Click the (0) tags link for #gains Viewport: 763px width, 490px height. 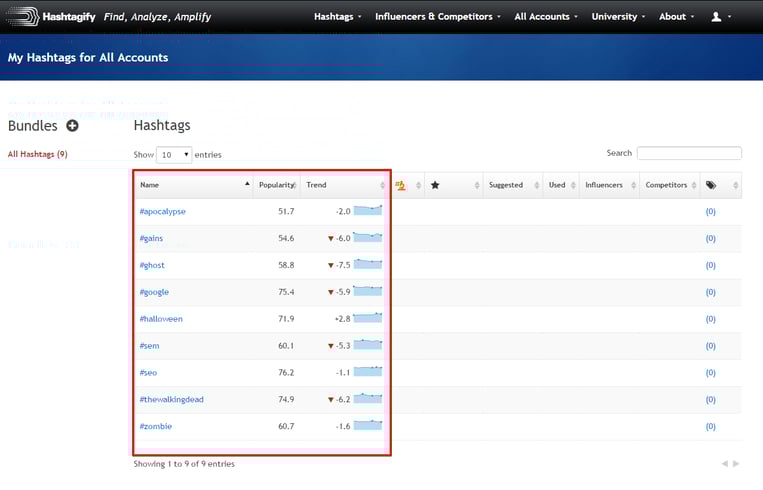(710, 238)
